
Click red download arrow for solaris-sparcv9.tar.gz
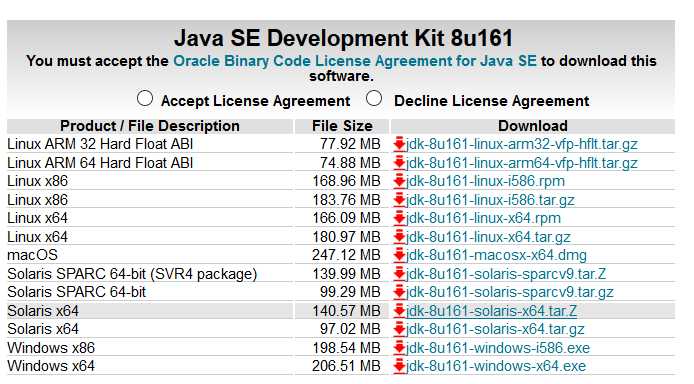[x=399, y=292]
